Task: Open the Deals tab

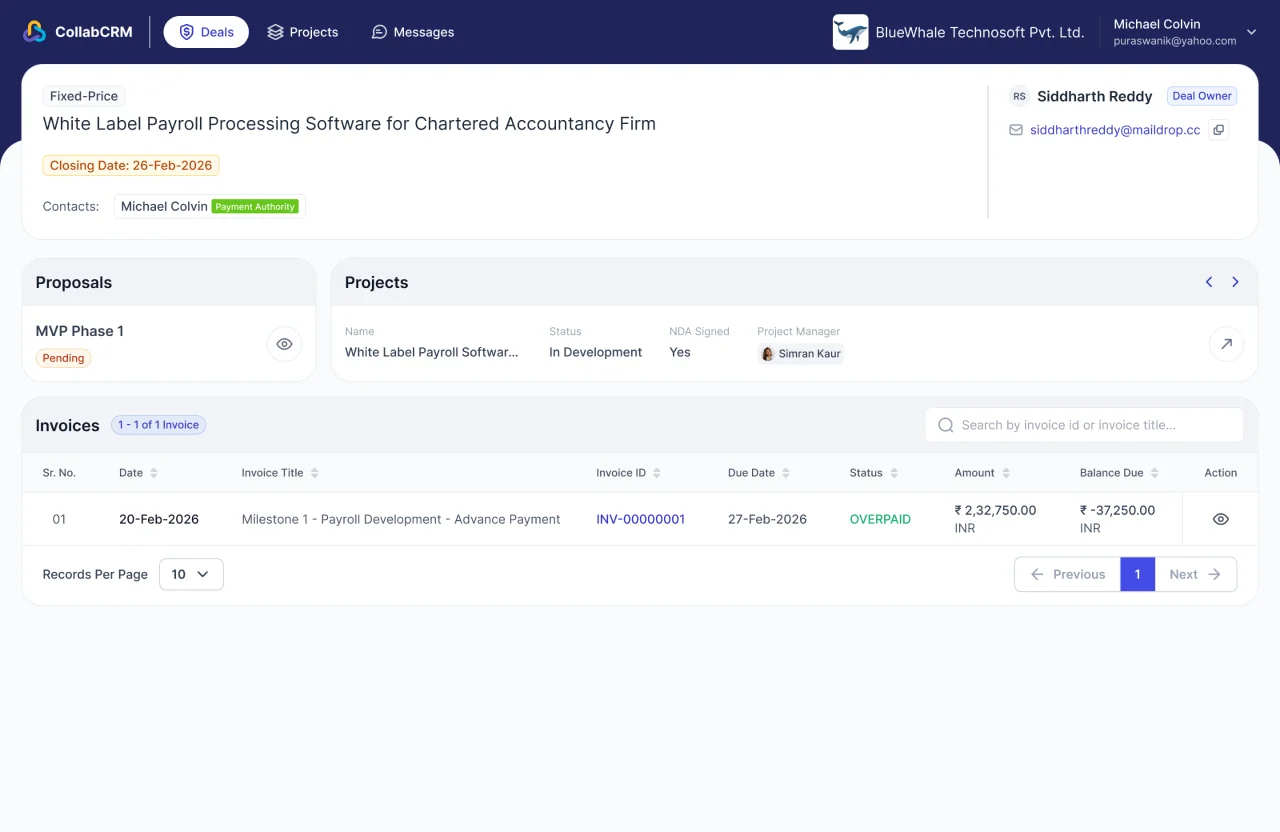Action: tap(206, 32)
